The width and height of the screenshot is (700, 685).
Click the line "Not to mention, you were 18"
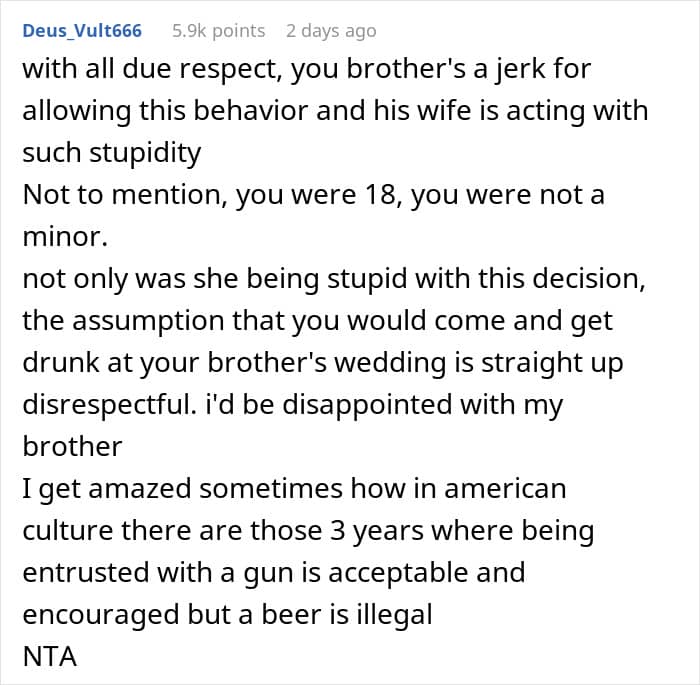click(313, 196)
